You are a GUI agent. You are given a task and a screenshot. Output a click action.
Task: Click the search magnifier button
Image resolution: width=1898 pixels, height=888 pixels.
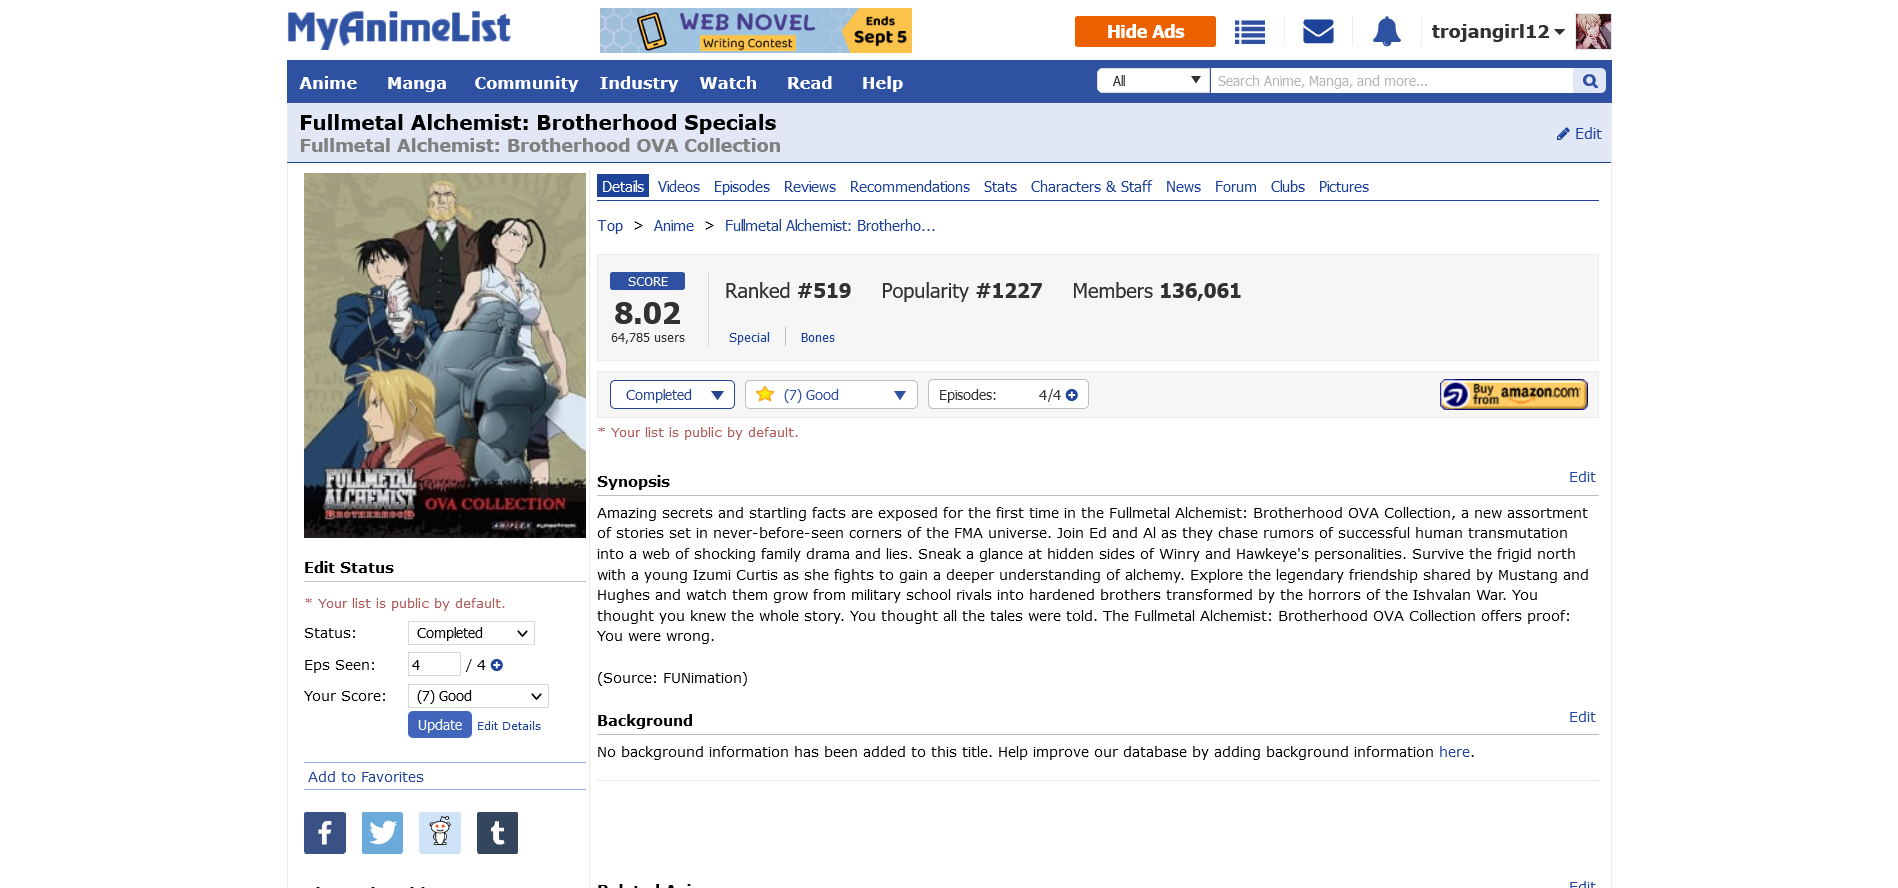click(x=1589, y=81)
